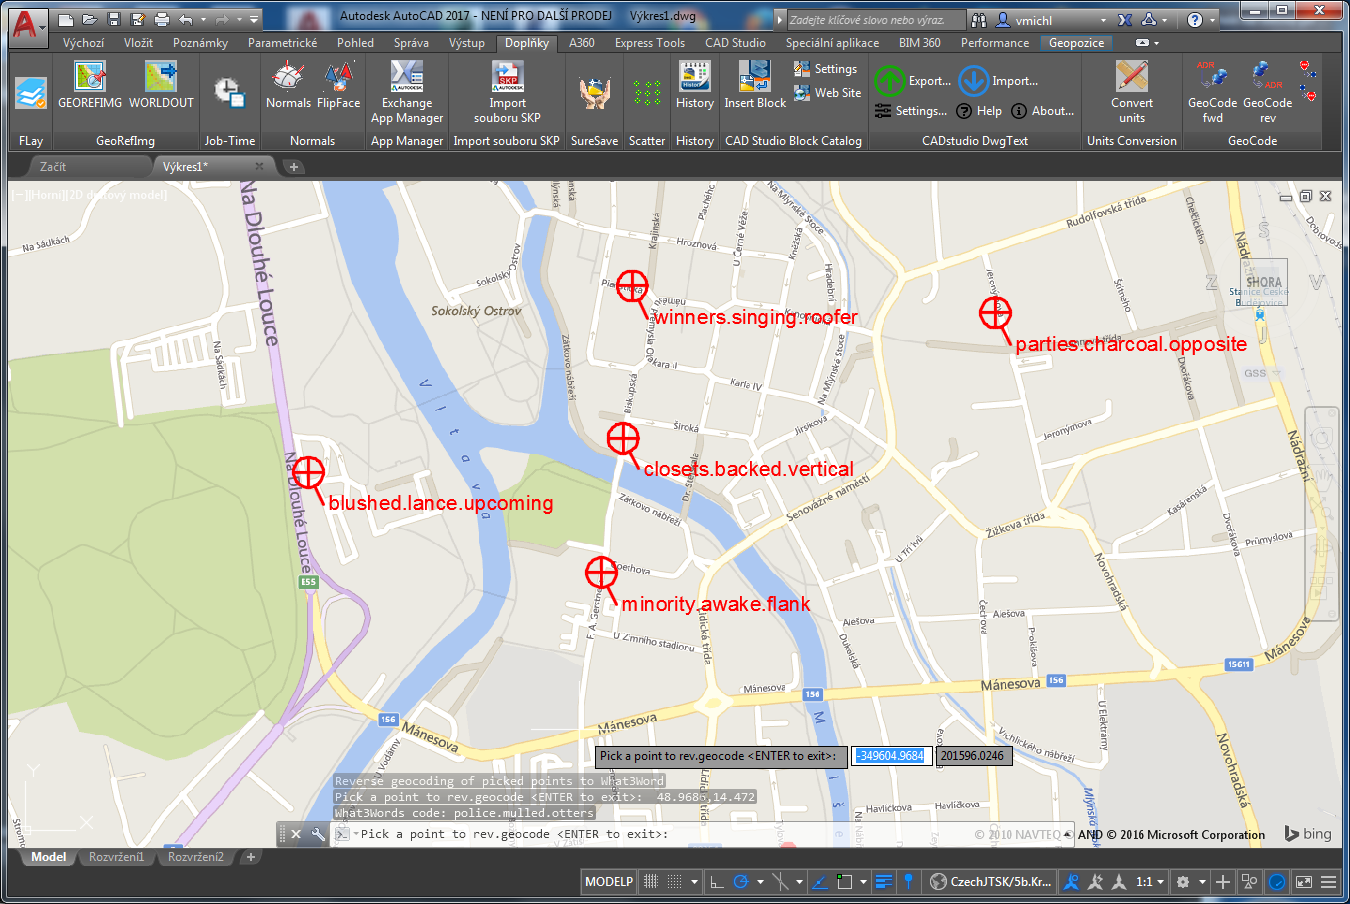Click the Plot printer icon
1350x904 pixels.
[162, 19]
